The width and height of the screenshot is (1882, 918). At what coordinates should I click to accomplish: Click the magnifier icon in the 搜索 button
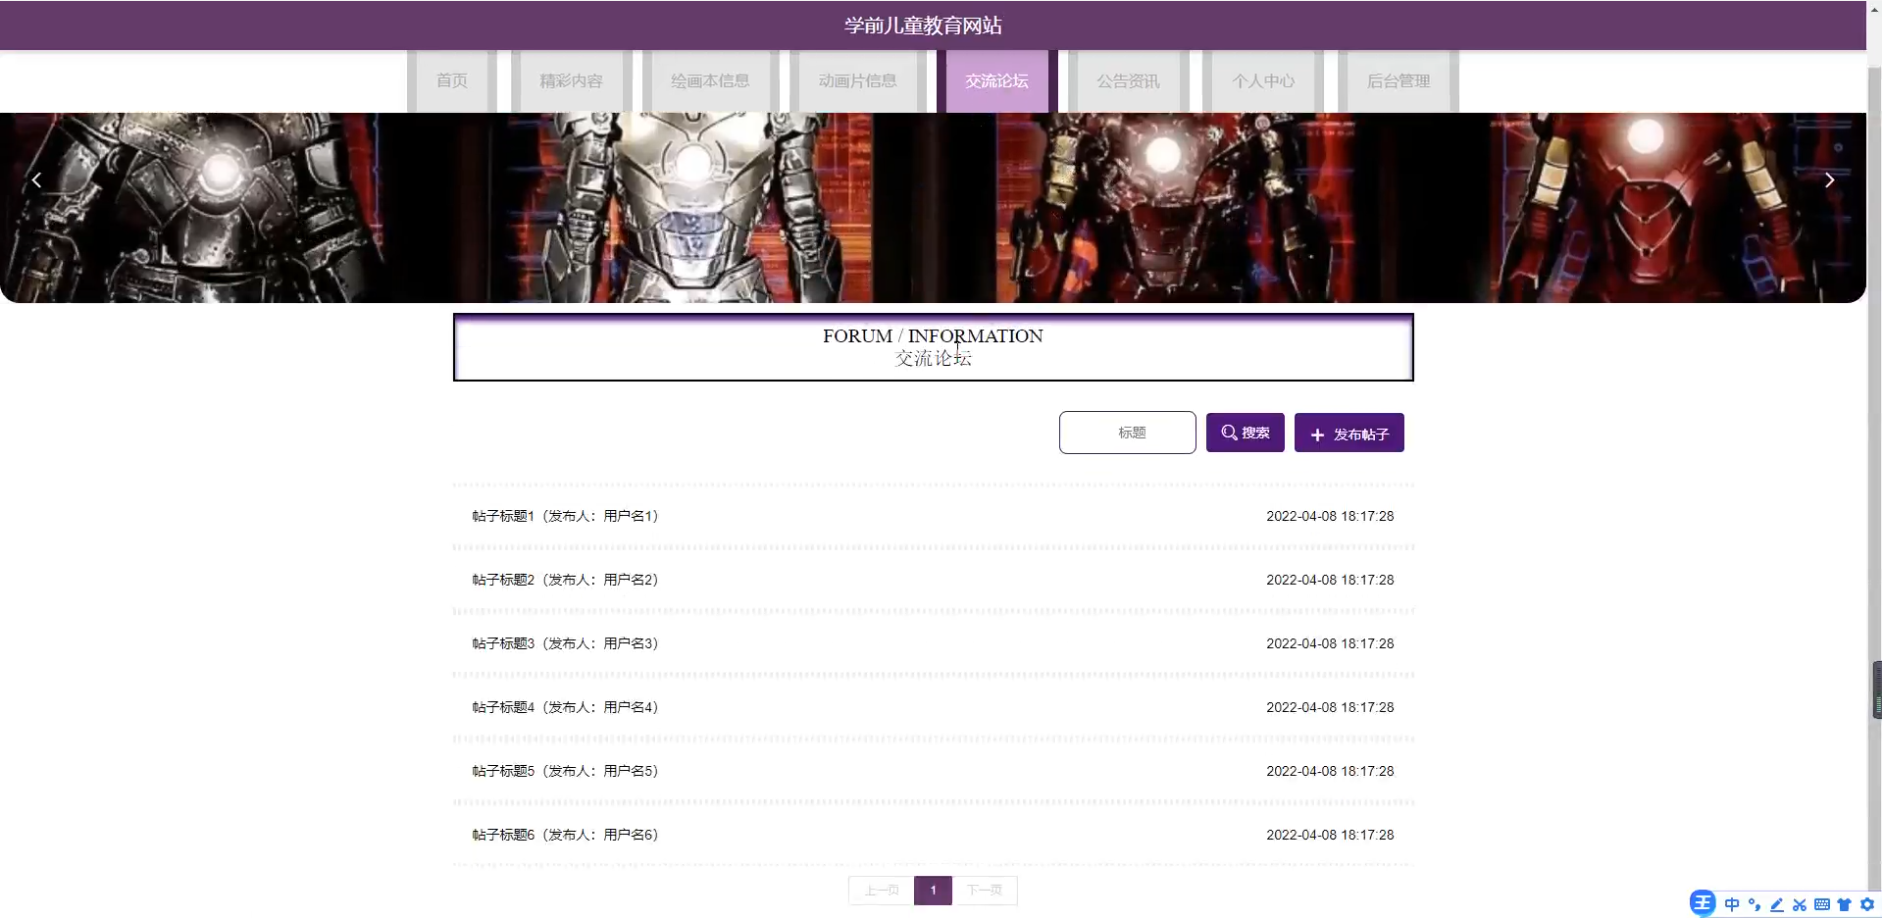pos(1229,432)
